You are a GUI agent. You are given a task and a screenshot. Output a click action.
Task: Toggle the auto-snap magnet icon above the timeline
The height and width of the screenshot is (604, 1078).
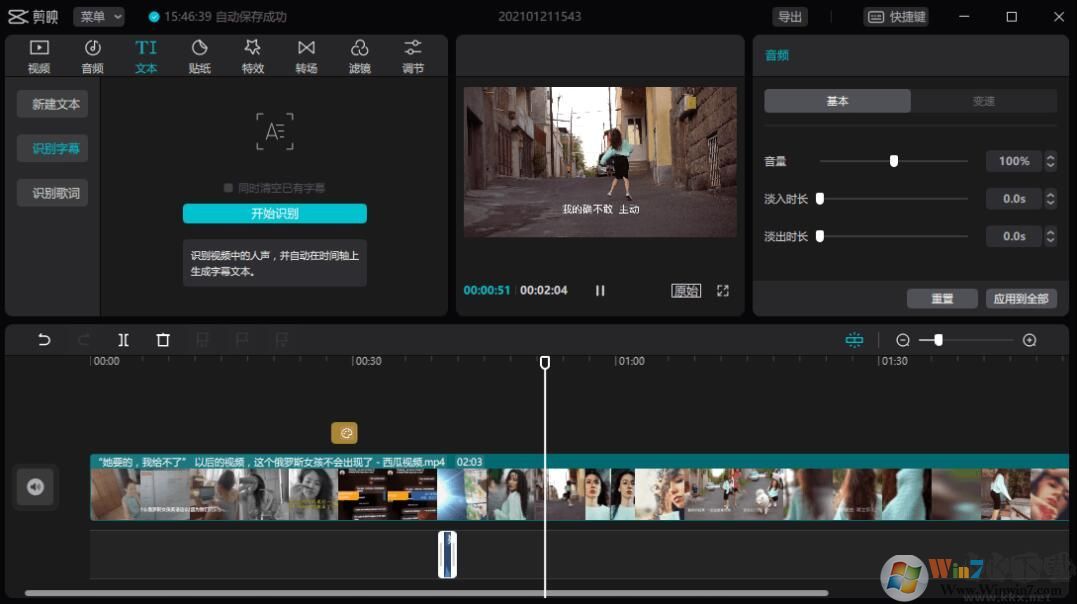854,340
